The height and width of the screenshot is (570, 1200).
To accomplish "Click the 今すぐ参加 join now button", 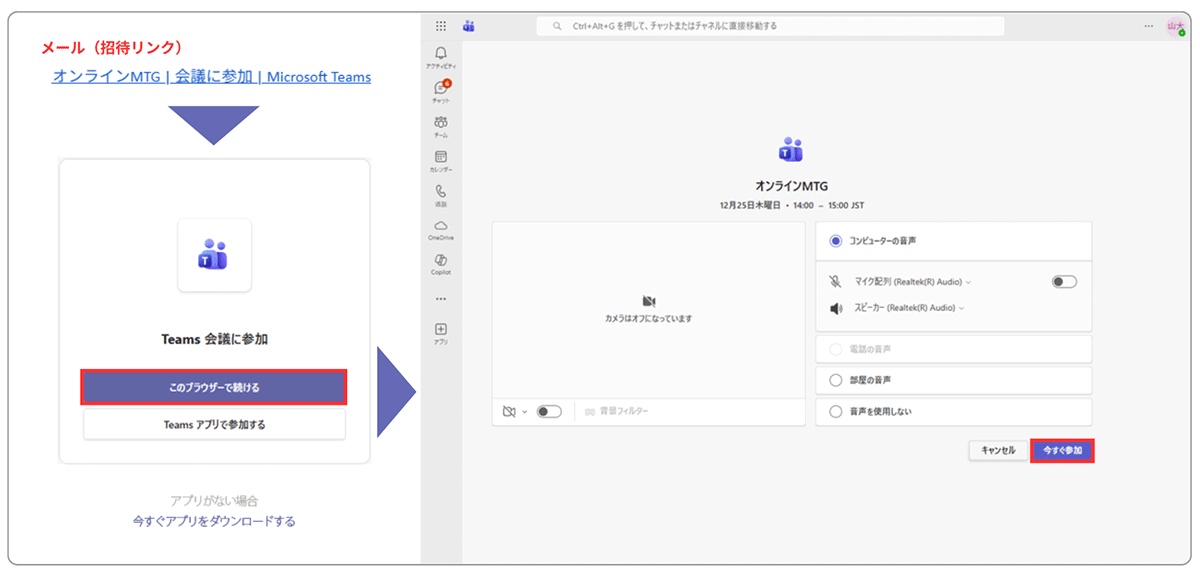I will 1062,450.
